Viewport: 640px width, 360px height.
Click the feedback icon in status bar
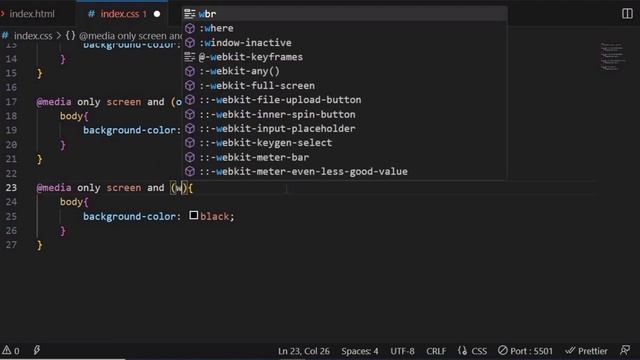pos(625,350)
